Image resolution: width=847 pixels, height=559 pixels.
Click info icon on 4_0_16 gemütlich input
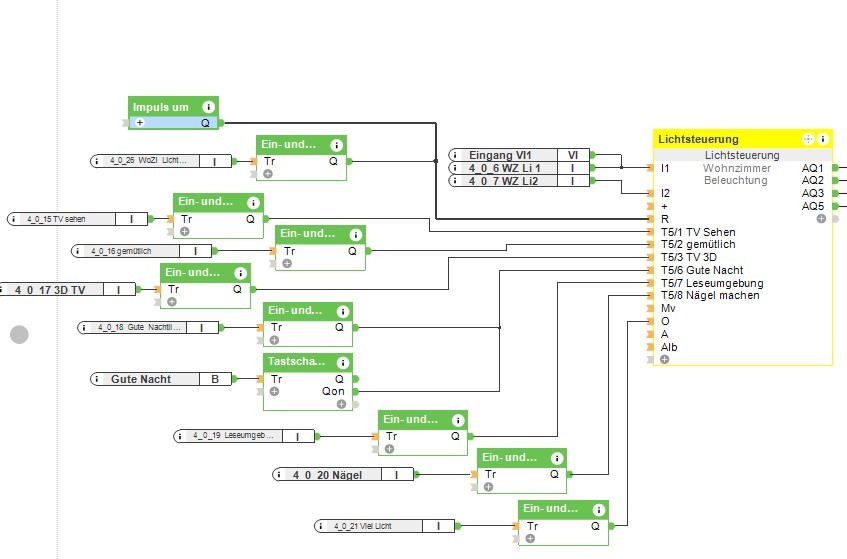coord(78,251)
